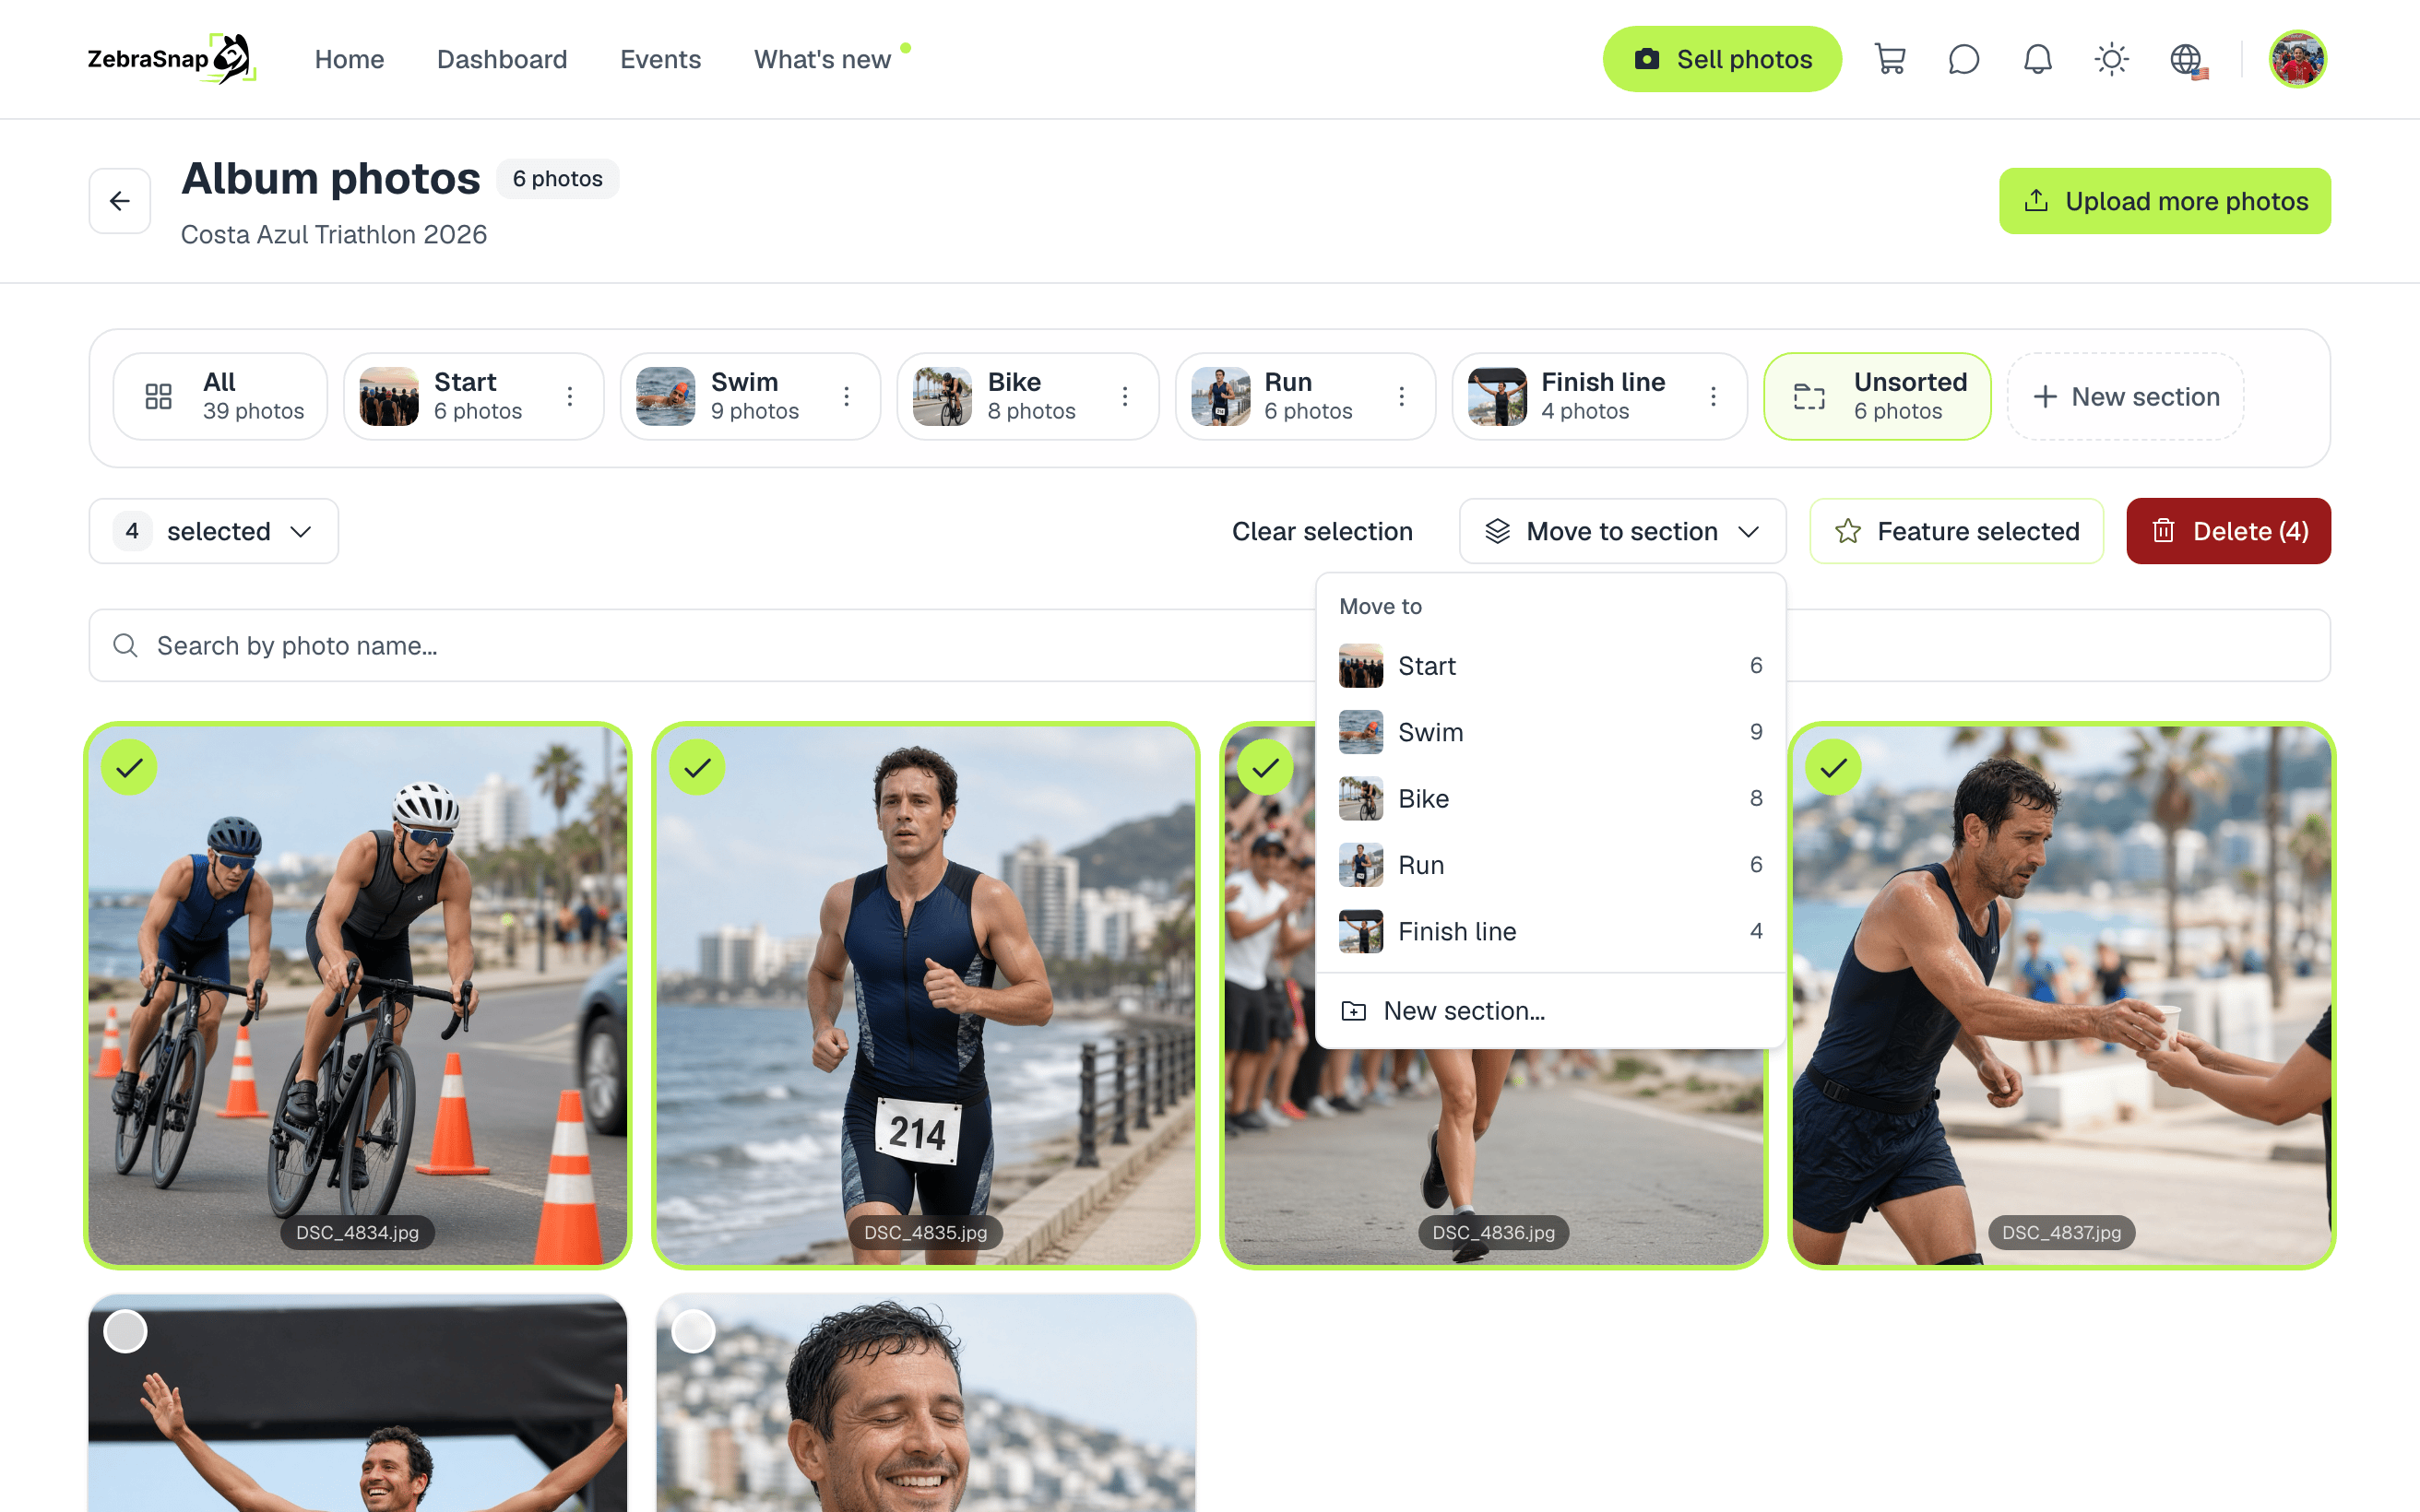Open Run section options menu
This screenshot has width=2420, height=1512.
point(1402,397)
